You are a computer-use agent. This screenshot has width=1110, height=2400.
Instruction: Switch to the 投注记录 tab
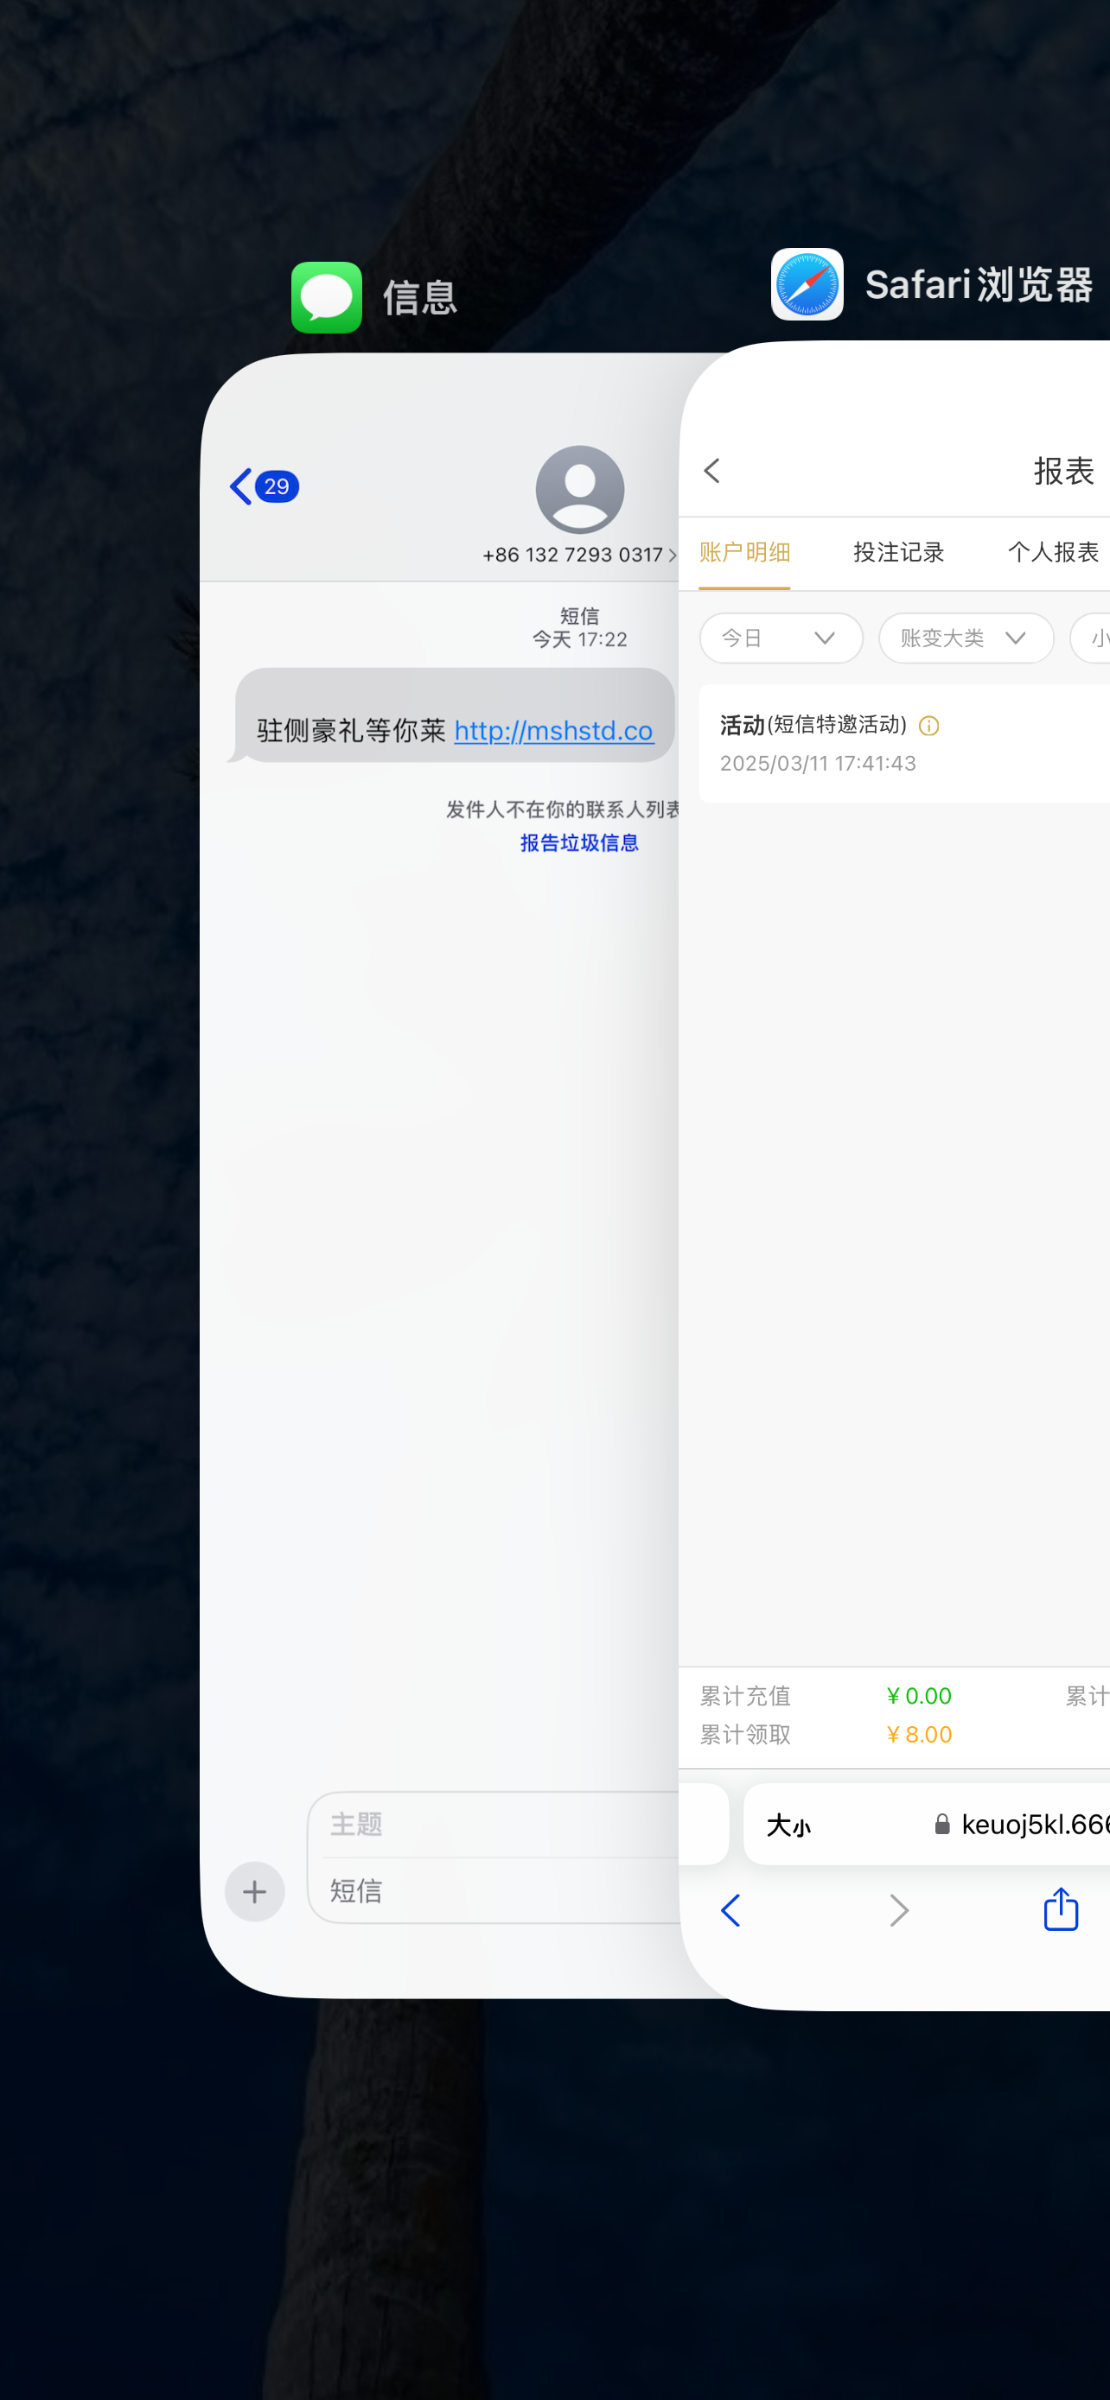click(x=898, y=552)
